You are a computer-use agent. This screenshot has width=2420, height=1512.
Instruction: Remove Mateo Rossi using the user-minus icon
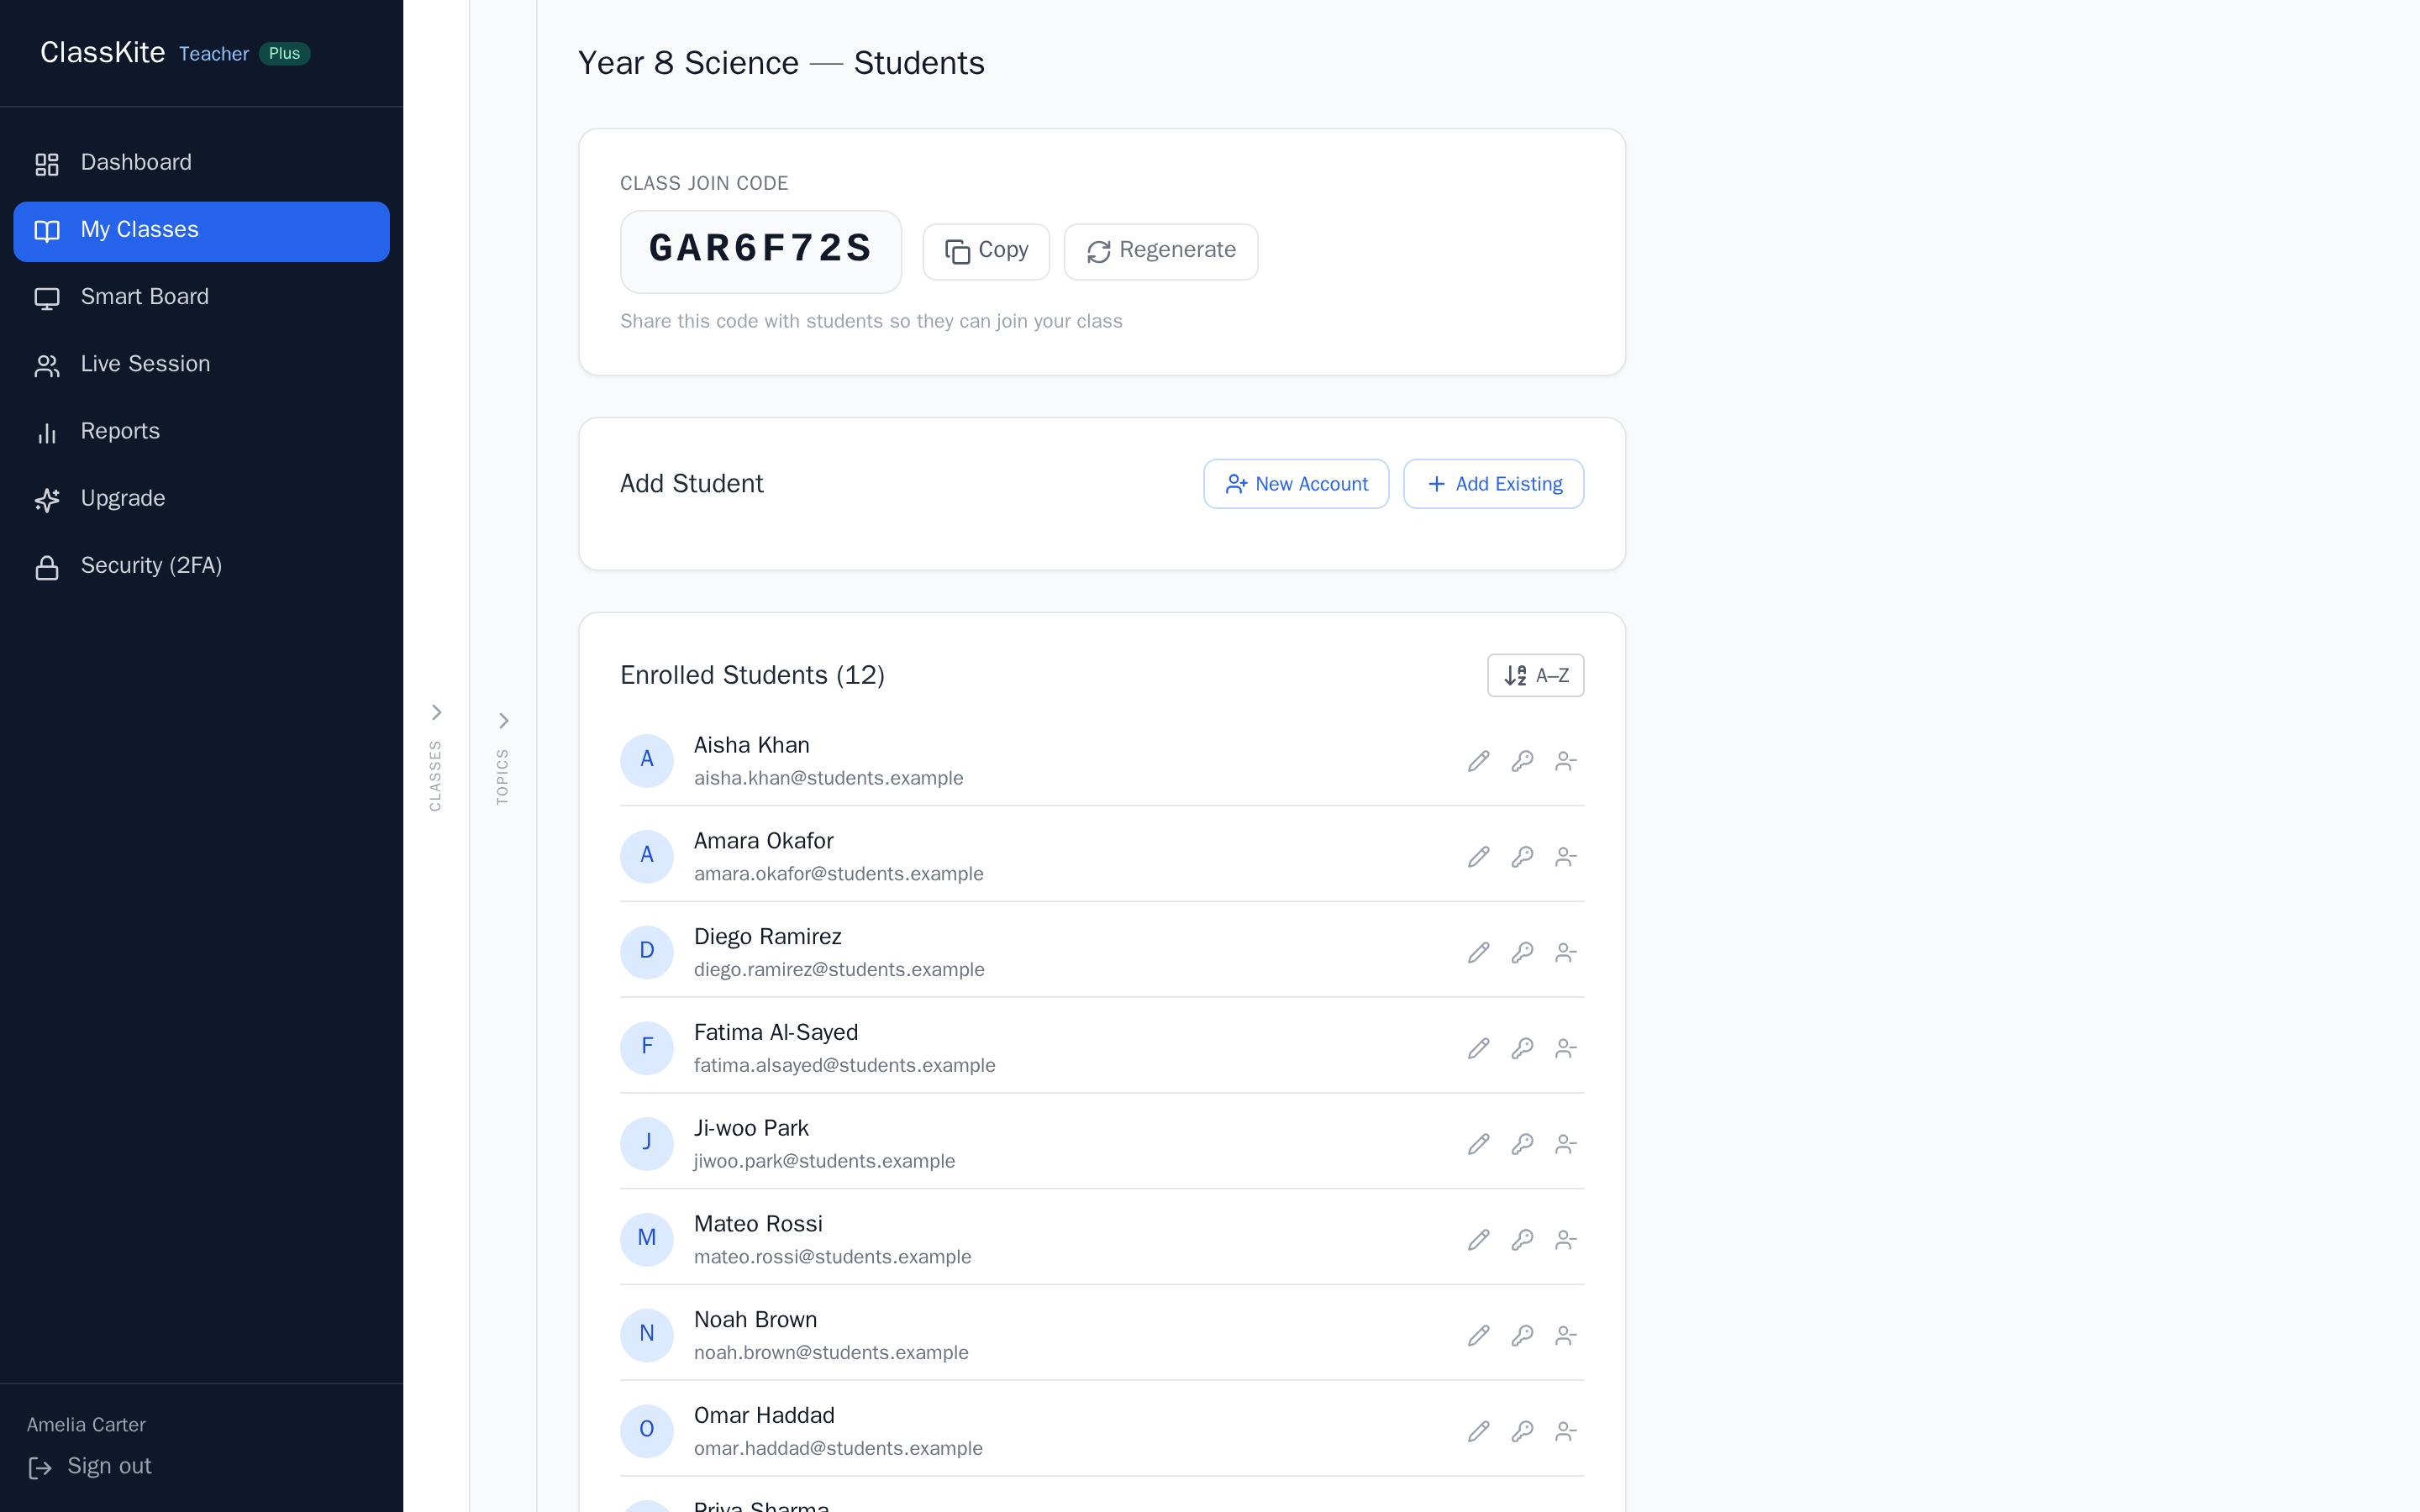click(1566, 1240)
